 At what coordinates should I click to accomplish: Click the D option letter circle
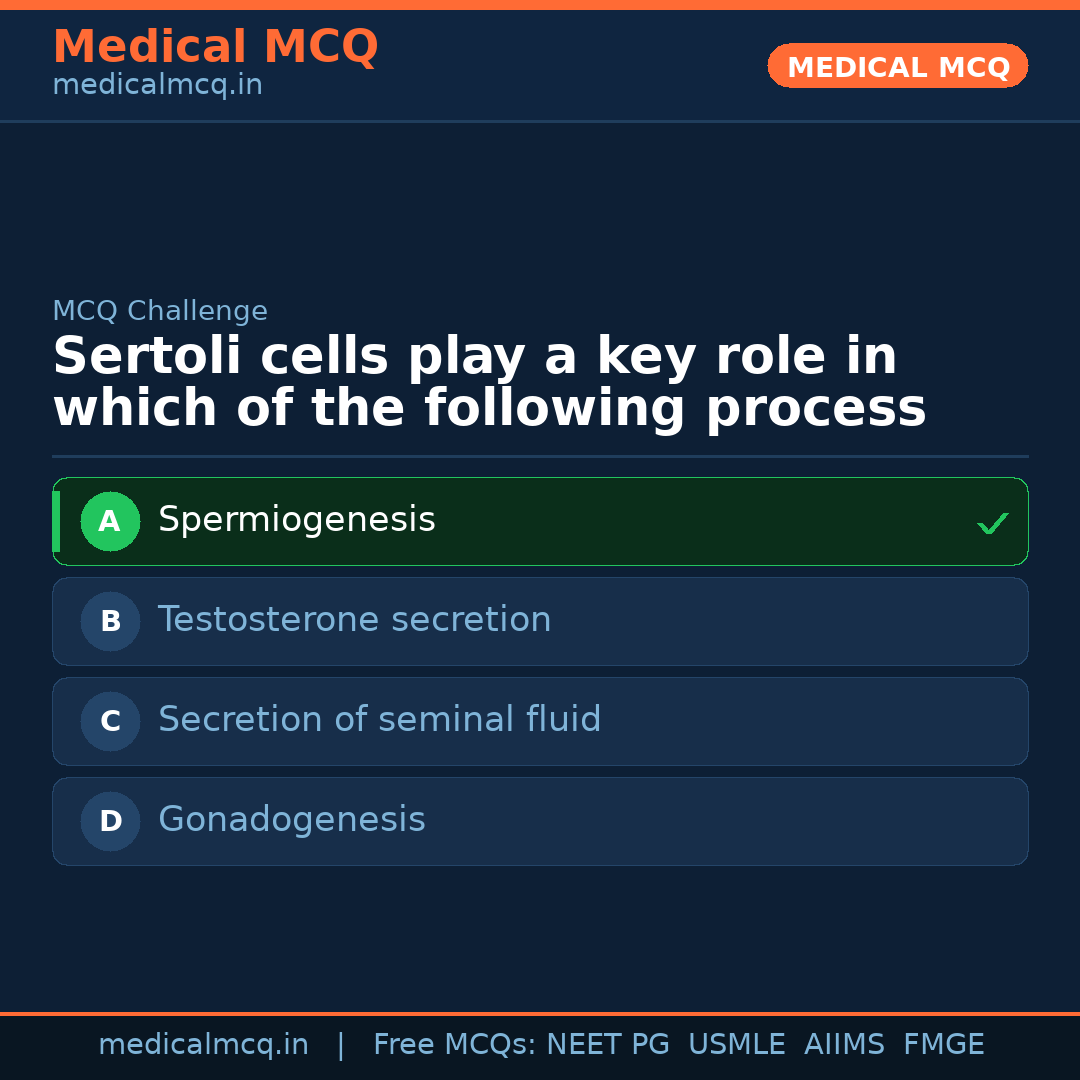pos(110,821)
